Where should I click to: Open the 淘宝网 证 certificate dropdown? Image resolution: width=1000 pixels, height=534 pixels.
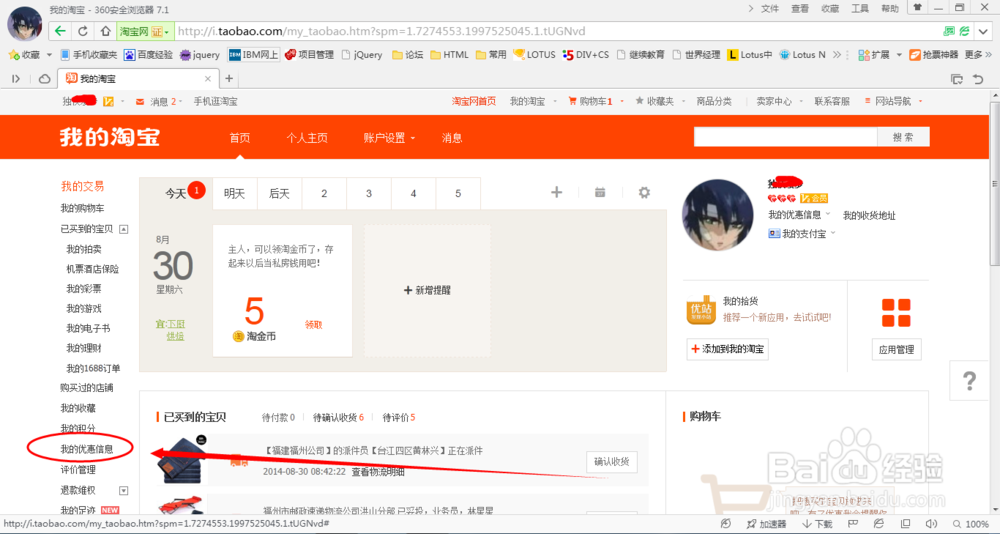[x=145, y=31]
